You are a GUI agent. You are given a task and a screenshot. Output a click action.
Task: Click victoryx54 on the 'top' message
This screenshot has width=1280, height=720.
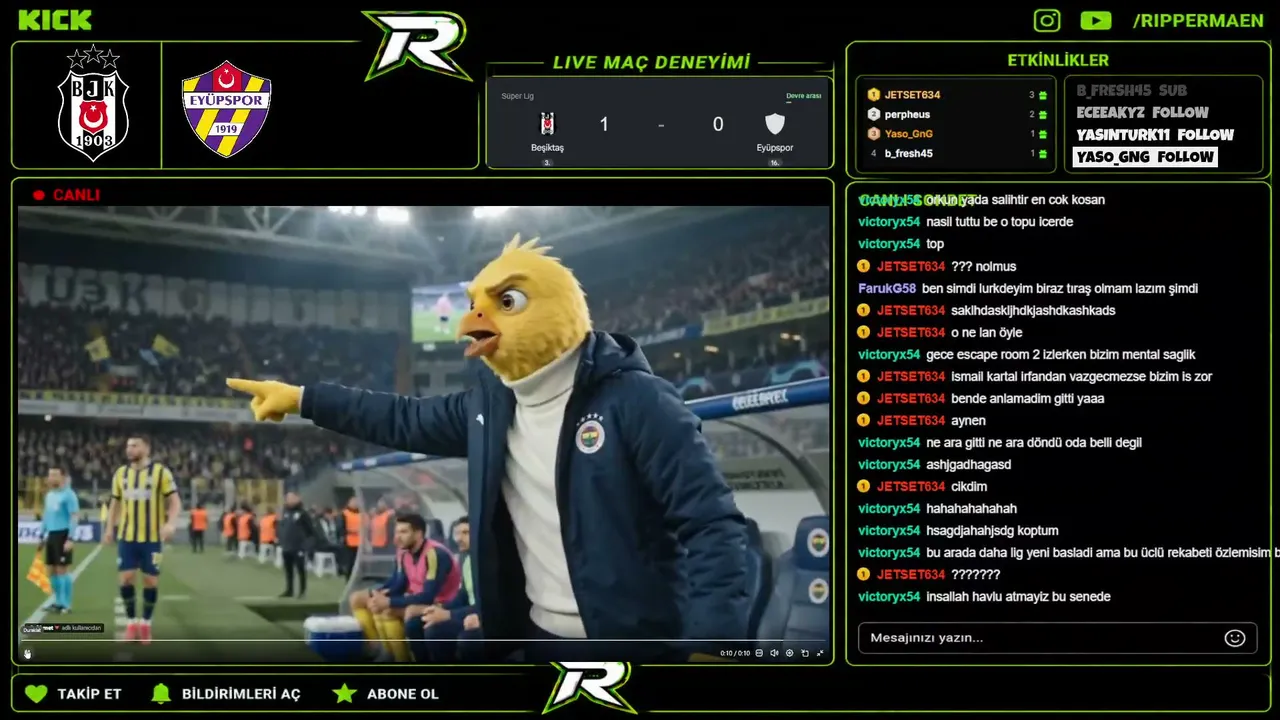pos(889,244)
